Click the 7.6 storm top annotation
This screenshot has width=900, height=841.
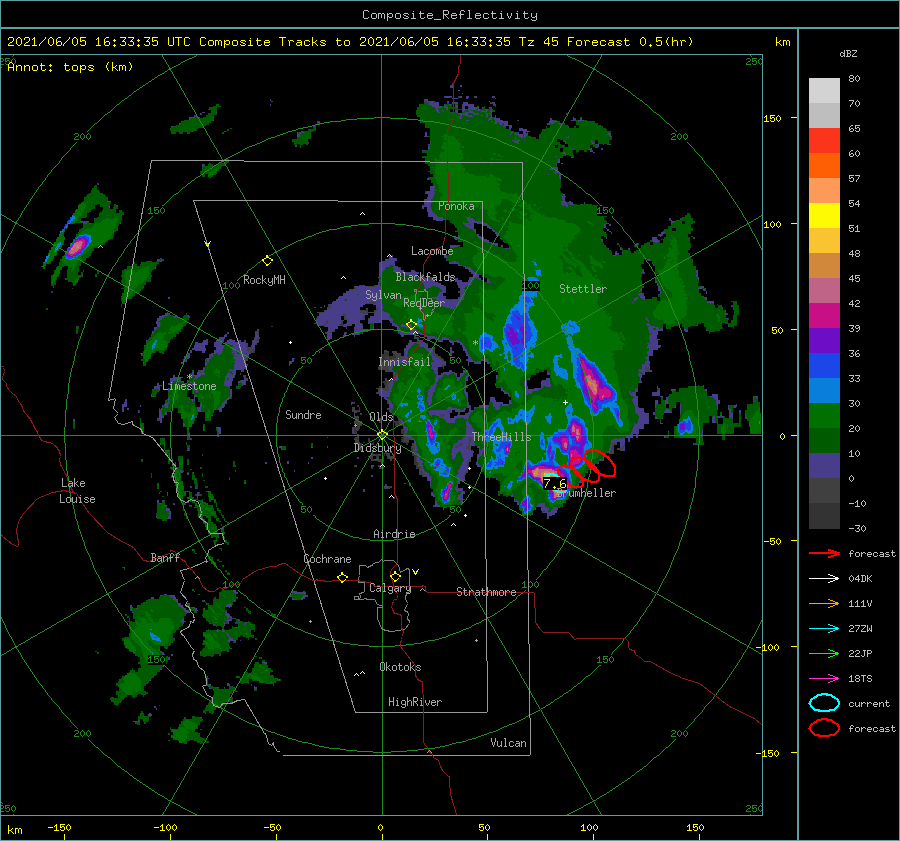555,483
